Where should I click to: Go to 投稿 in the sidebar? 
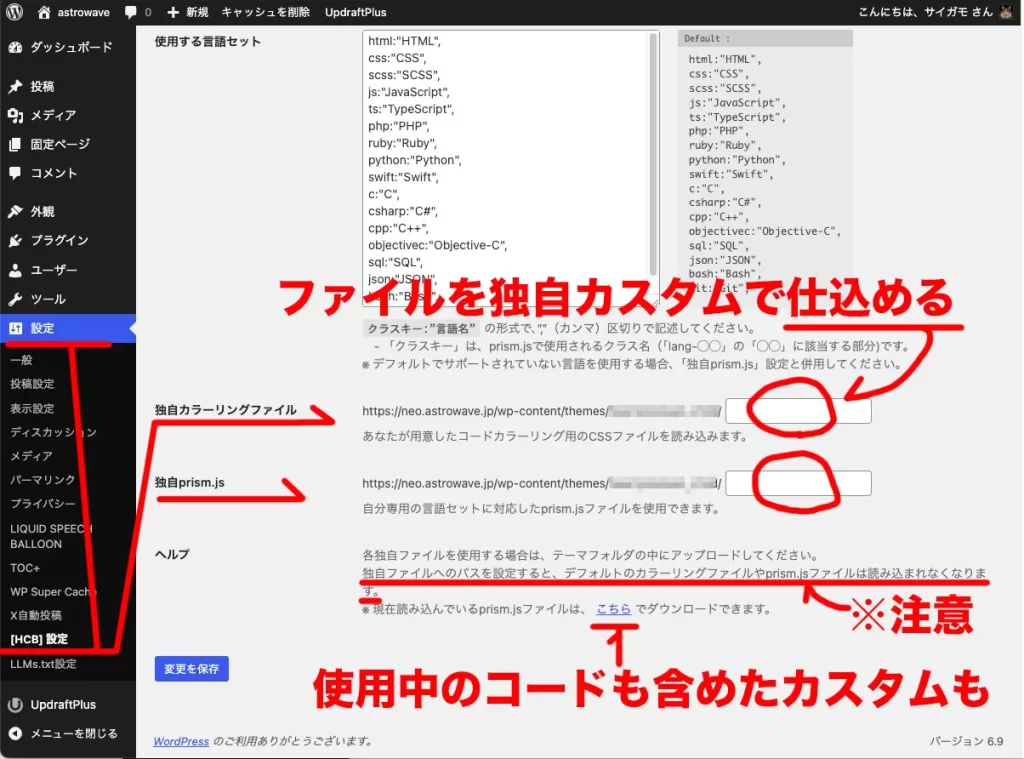coord(42,87)
